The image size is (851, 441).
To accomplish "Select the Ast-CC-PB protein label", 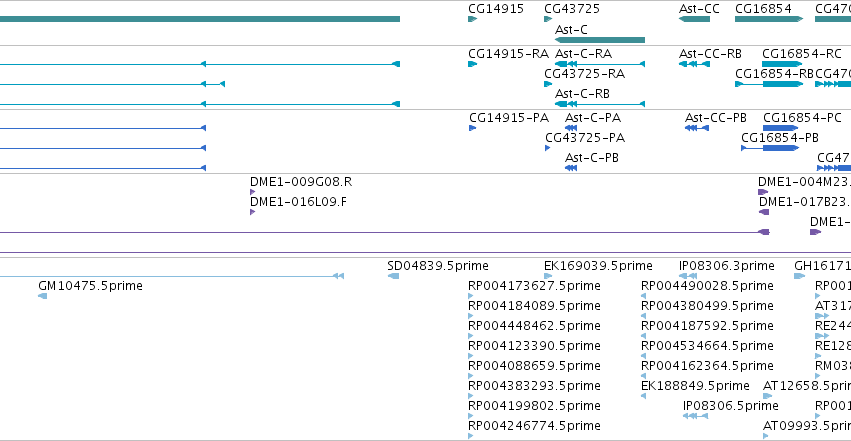I will pos(716,118).
